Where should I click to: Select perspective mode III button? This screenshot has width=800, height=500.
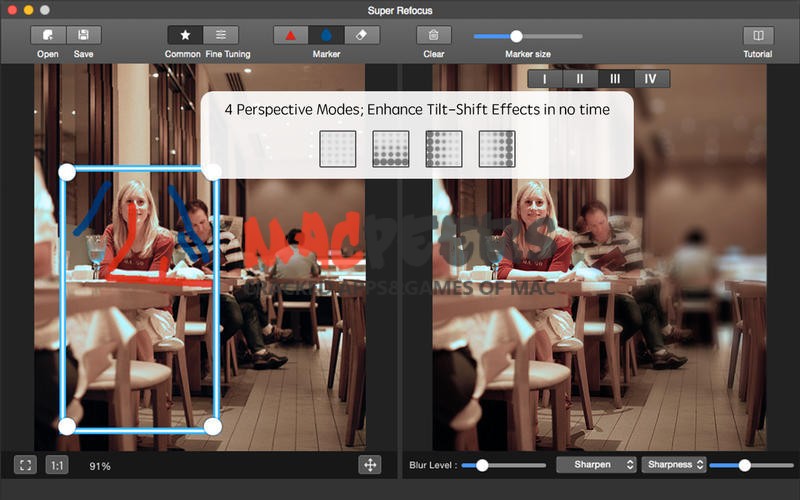pyautogui.click(x=615, y=79)
